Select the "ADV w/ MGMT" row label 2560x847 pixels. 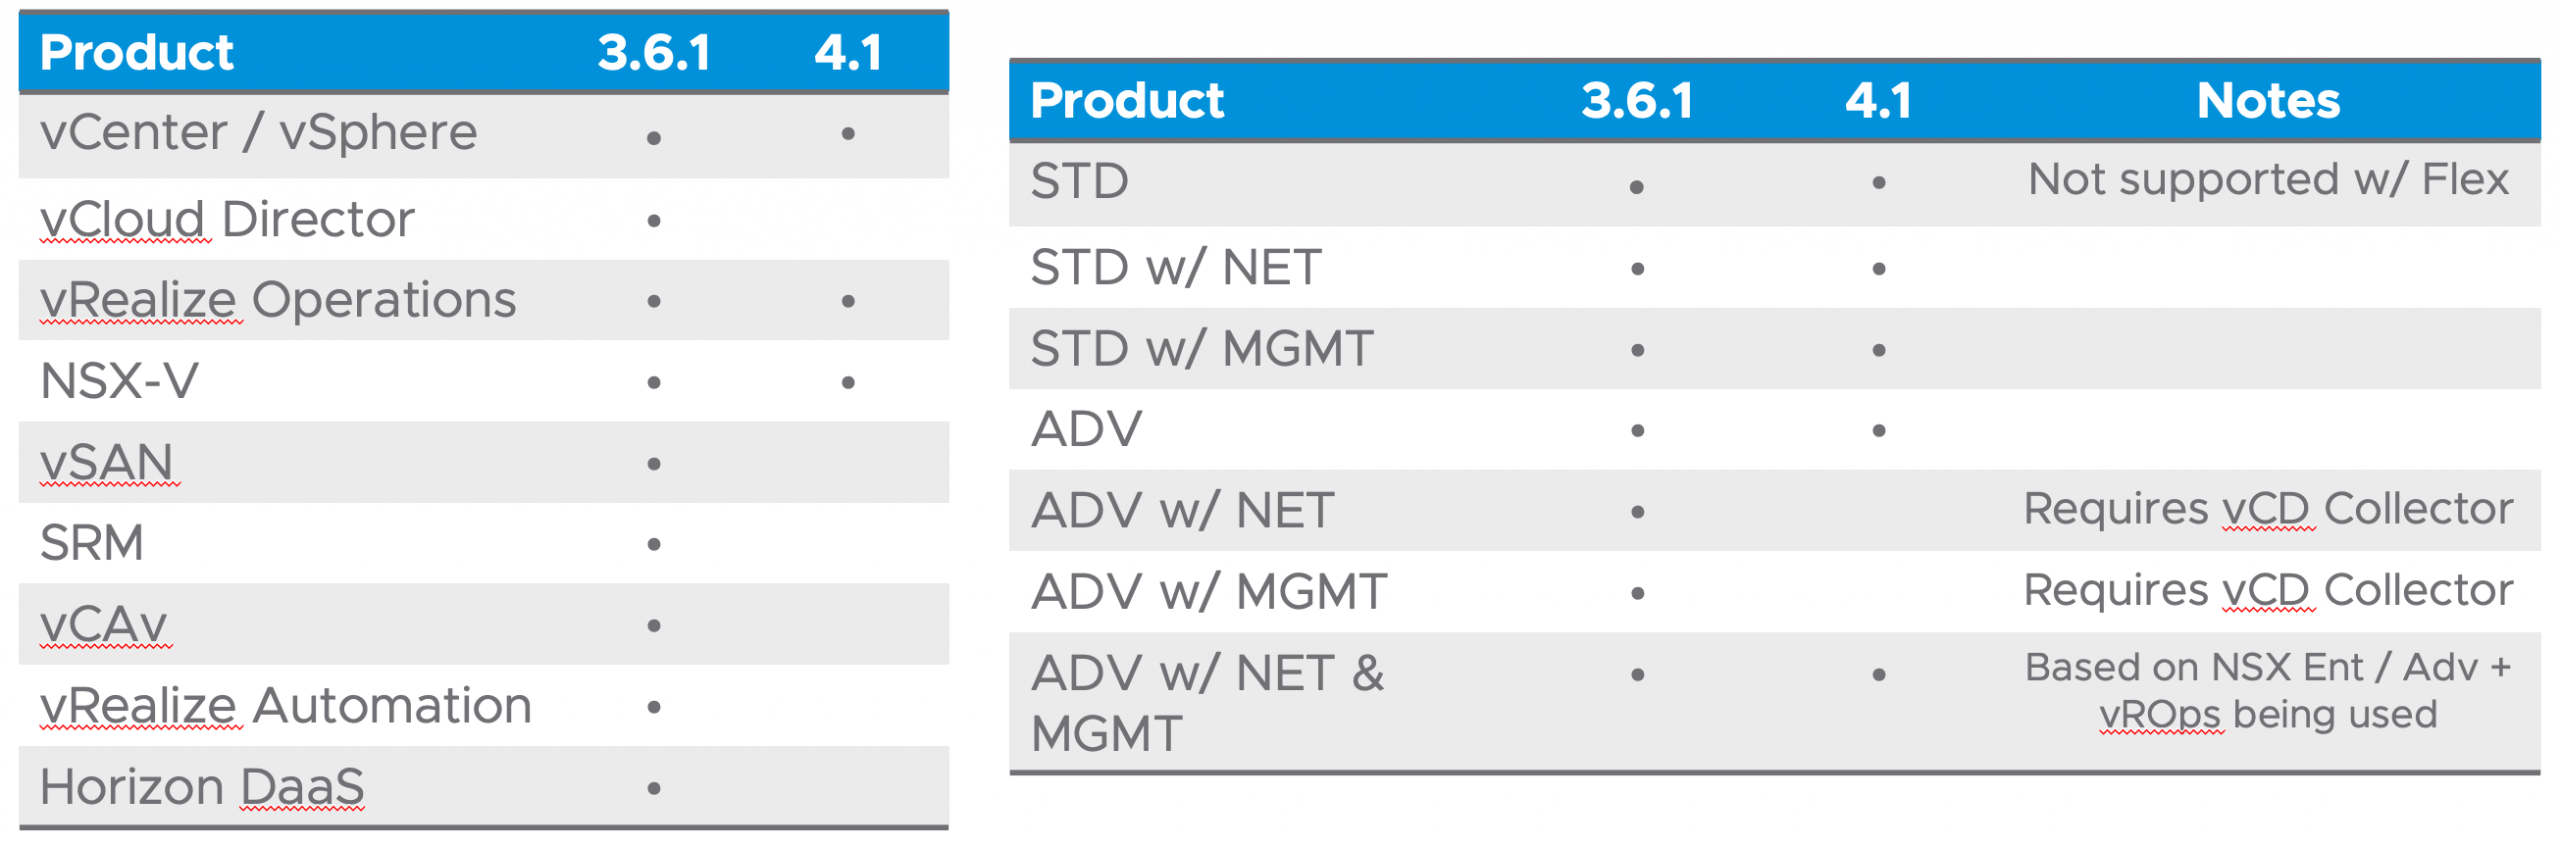click(x=1209, y=592)
